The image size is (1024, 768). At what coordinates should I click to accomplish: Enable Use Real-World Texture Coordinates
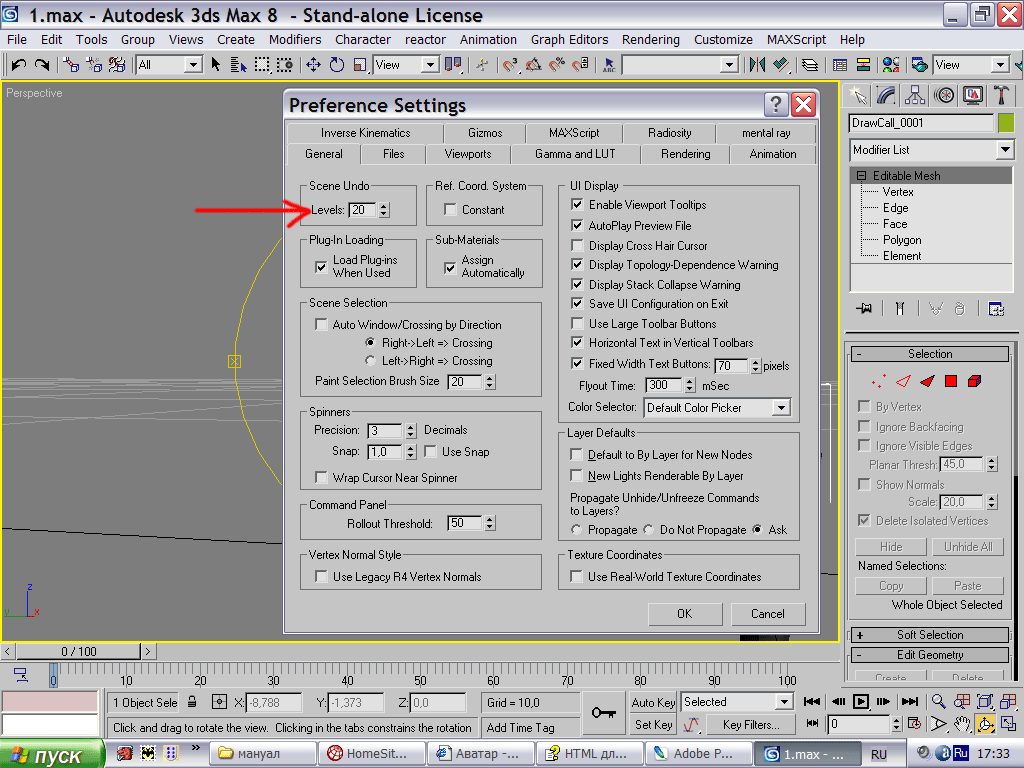pyautogui.click(x=576, y=576)
